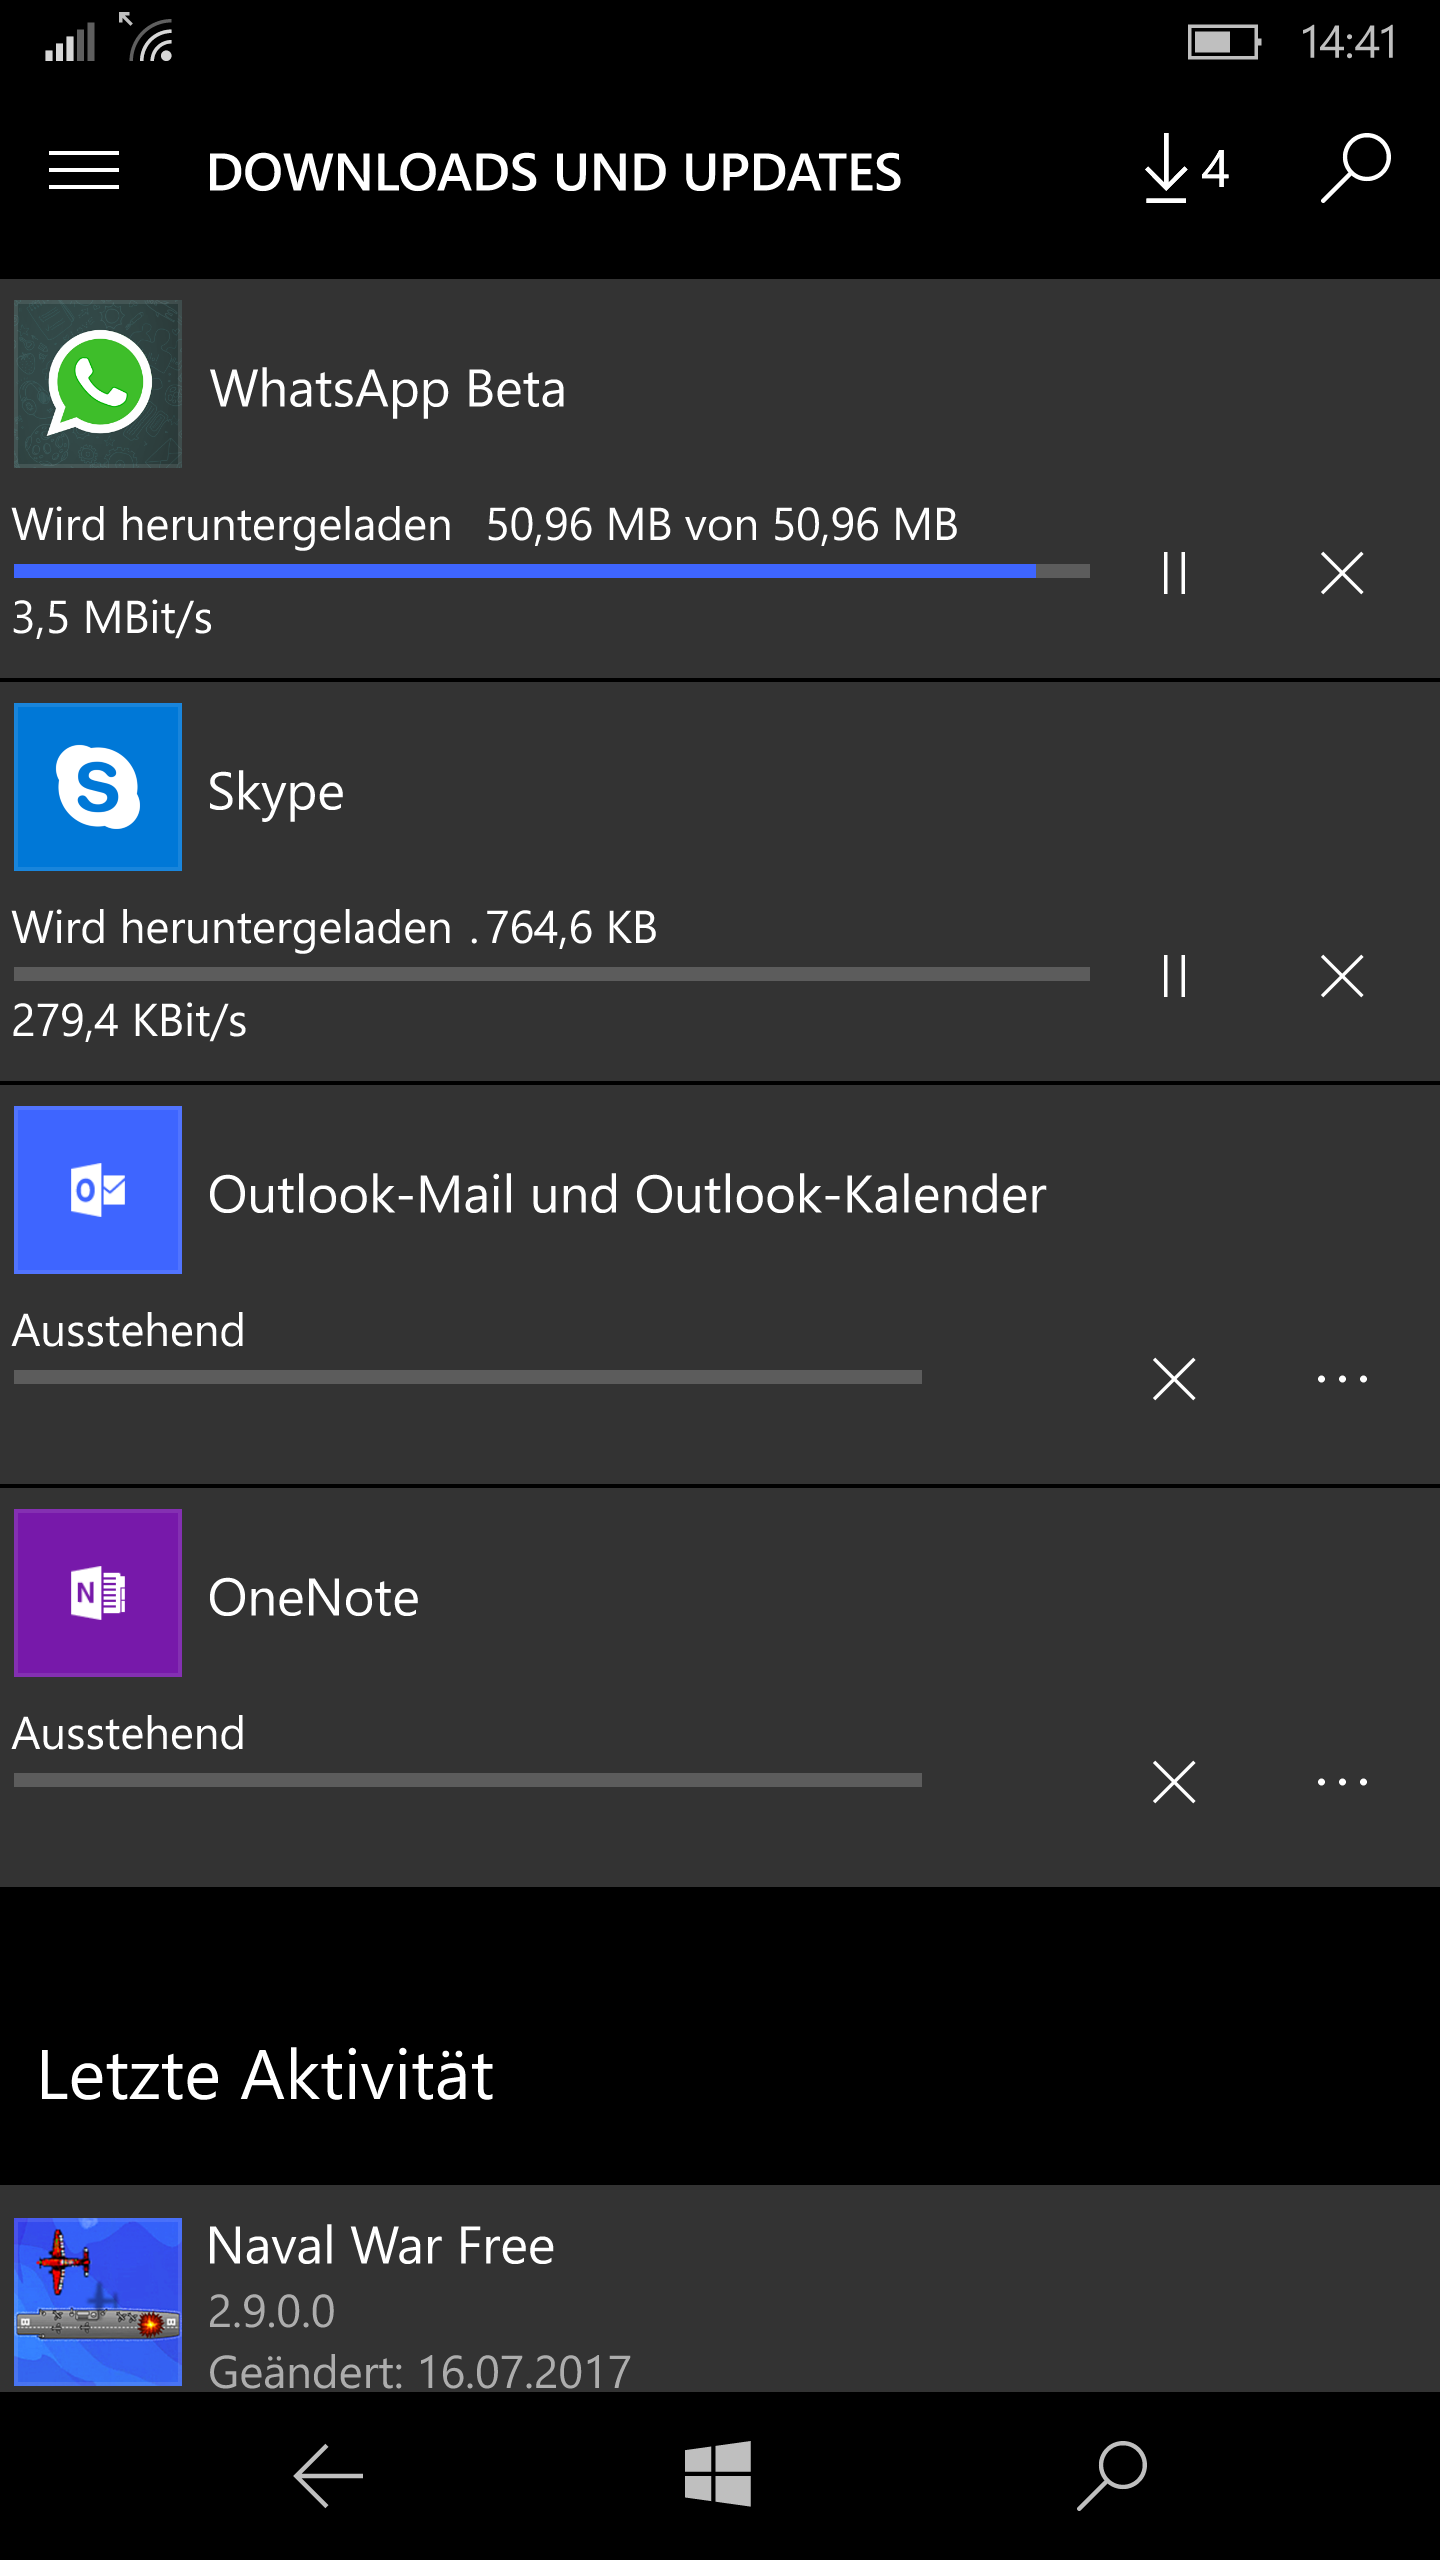Open the Outlook-Mail app icon
The width and height of the screenshot is (1440, 2560).
tap(98, 1190)
